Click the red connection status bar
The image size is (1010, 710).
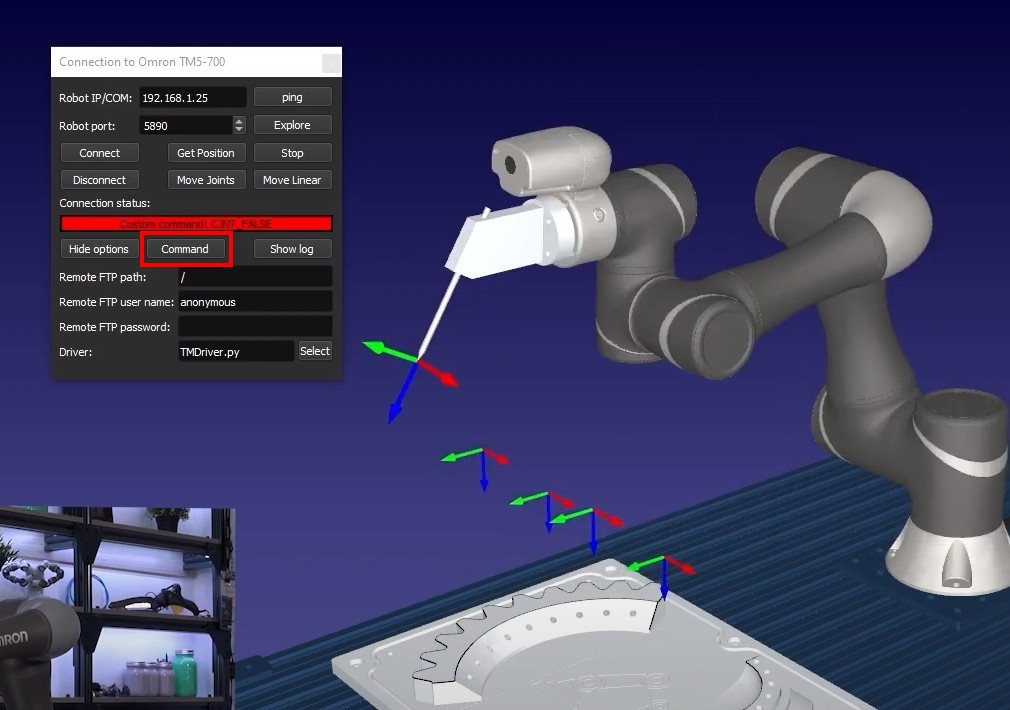[196, 224]
